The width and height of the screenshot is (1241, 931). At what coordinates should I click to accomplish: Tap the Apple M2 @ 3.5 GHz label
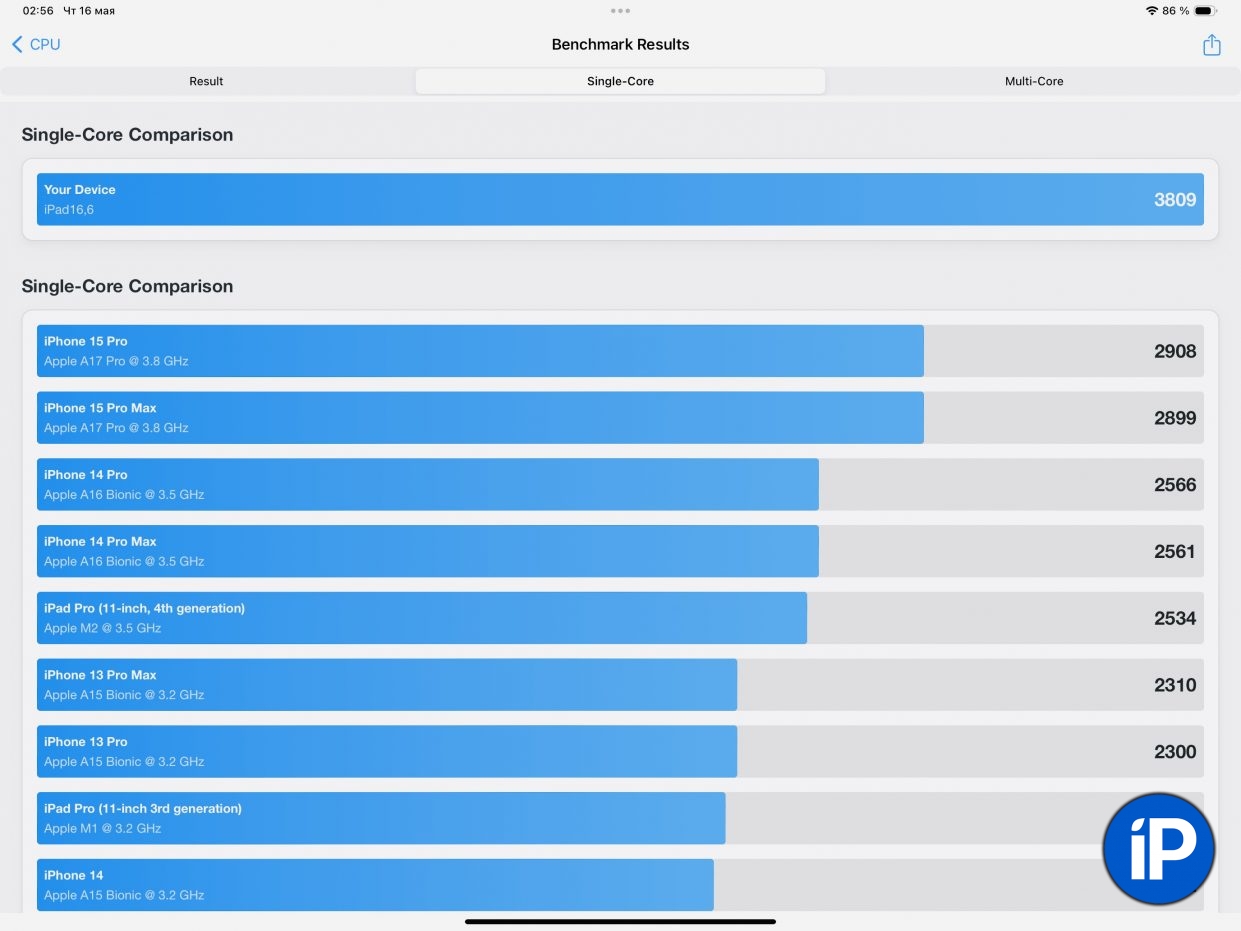tap(102, 628)
